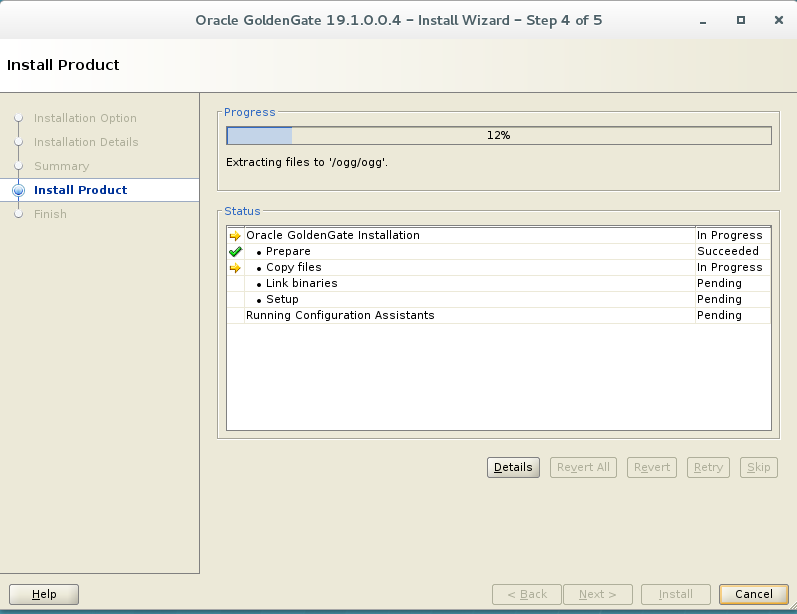Select the Summary step in sidebar

tap(62, 166)
